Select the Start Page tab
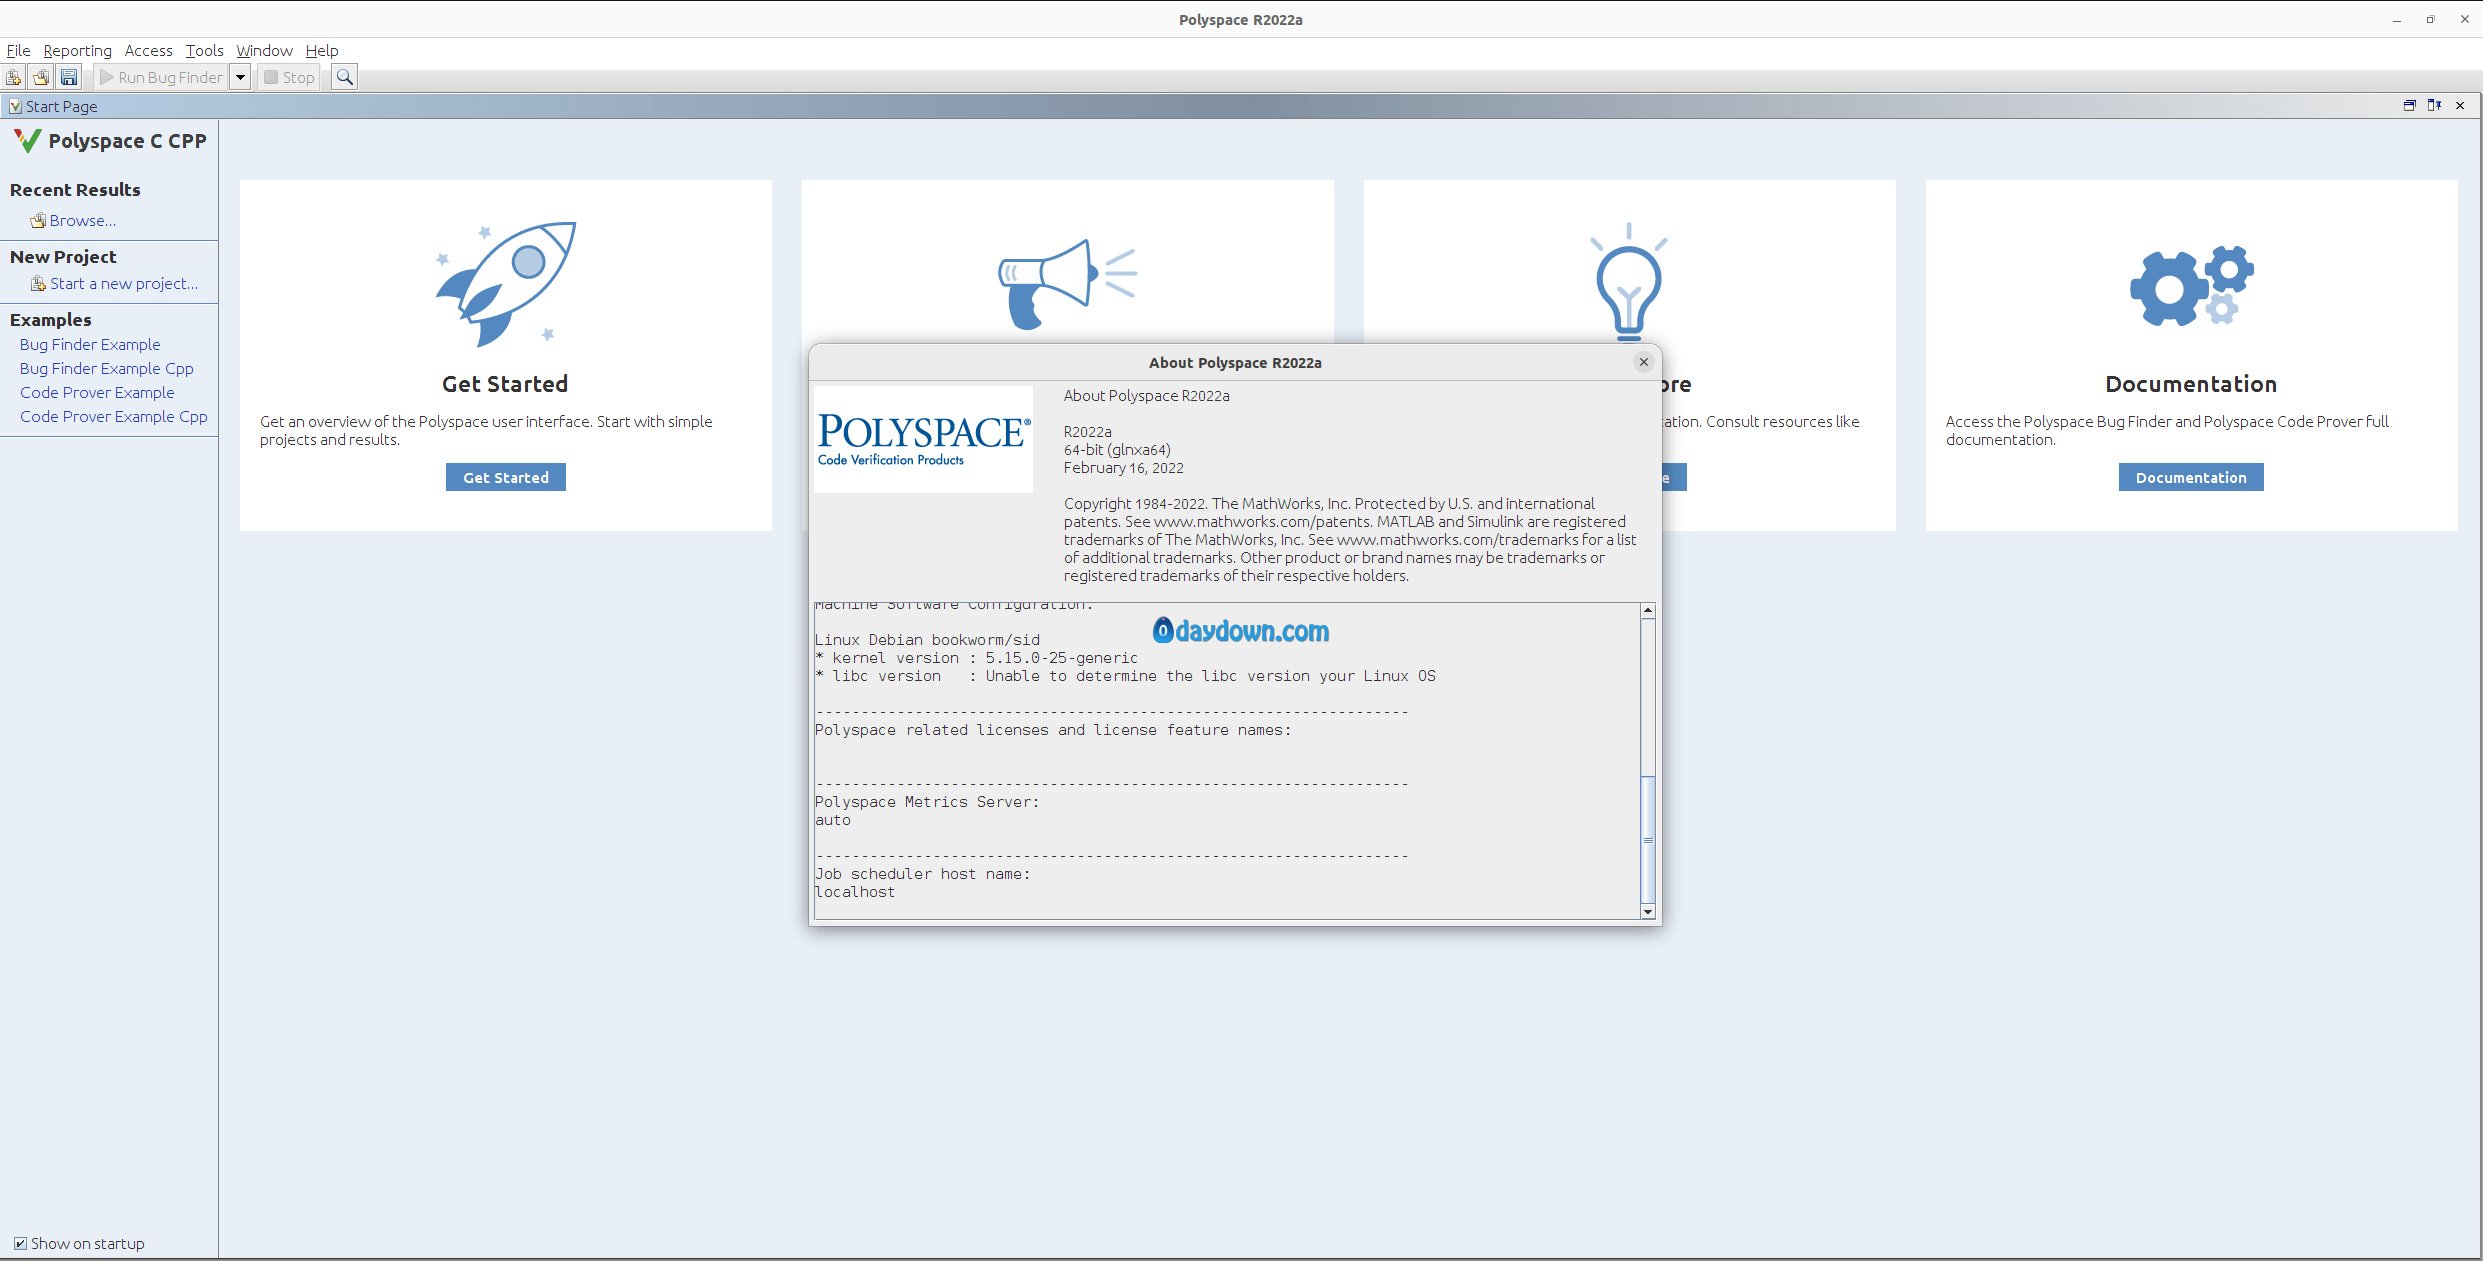2483x1261 pixels. [54, 106]
